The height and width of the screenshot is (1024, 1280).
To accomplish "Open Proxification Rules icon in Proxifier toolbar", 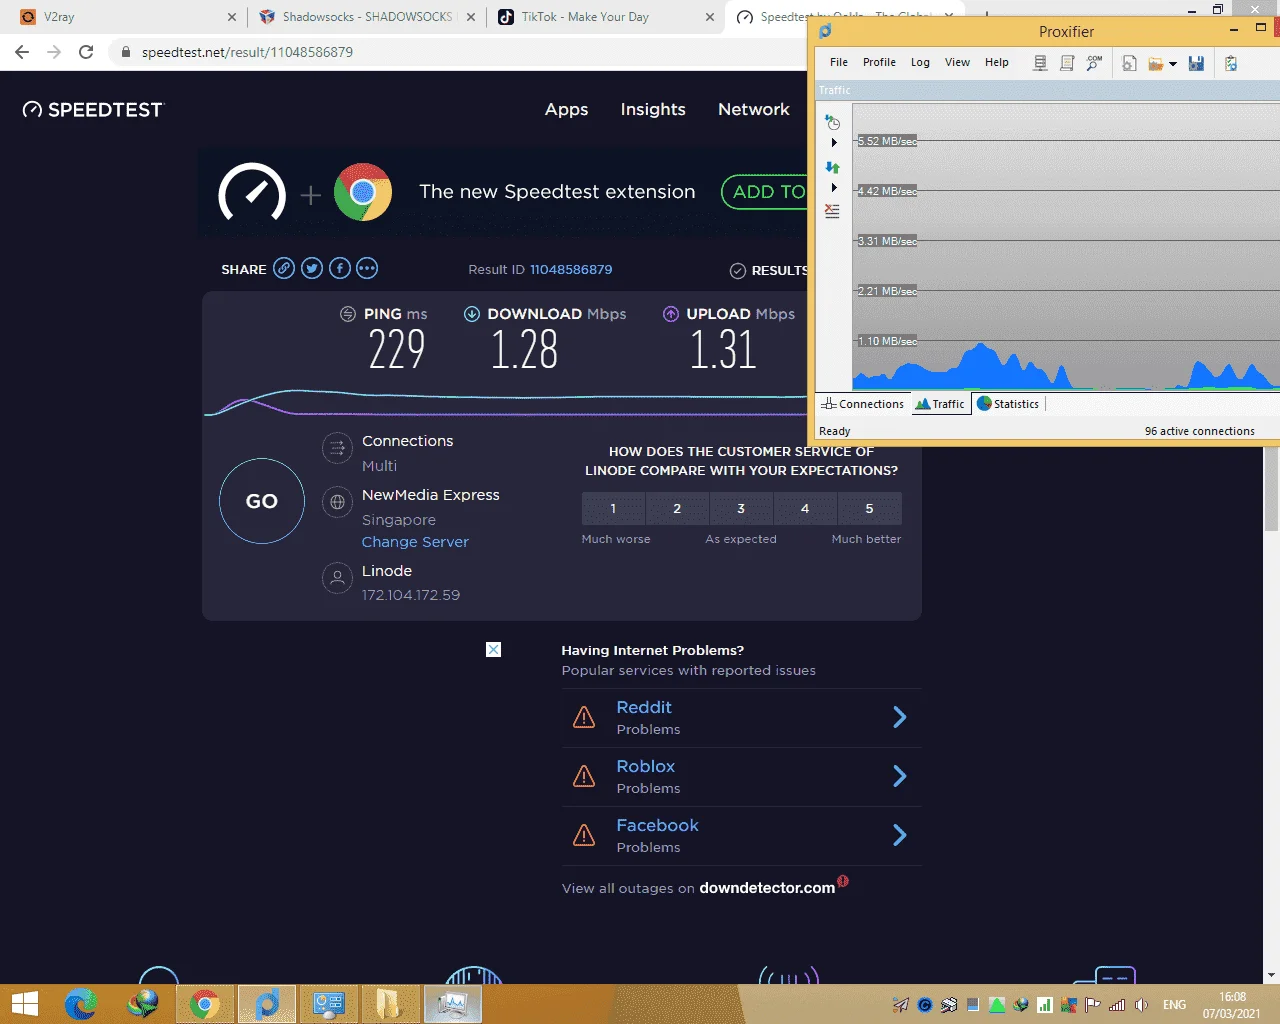I will coord(1067,63).
